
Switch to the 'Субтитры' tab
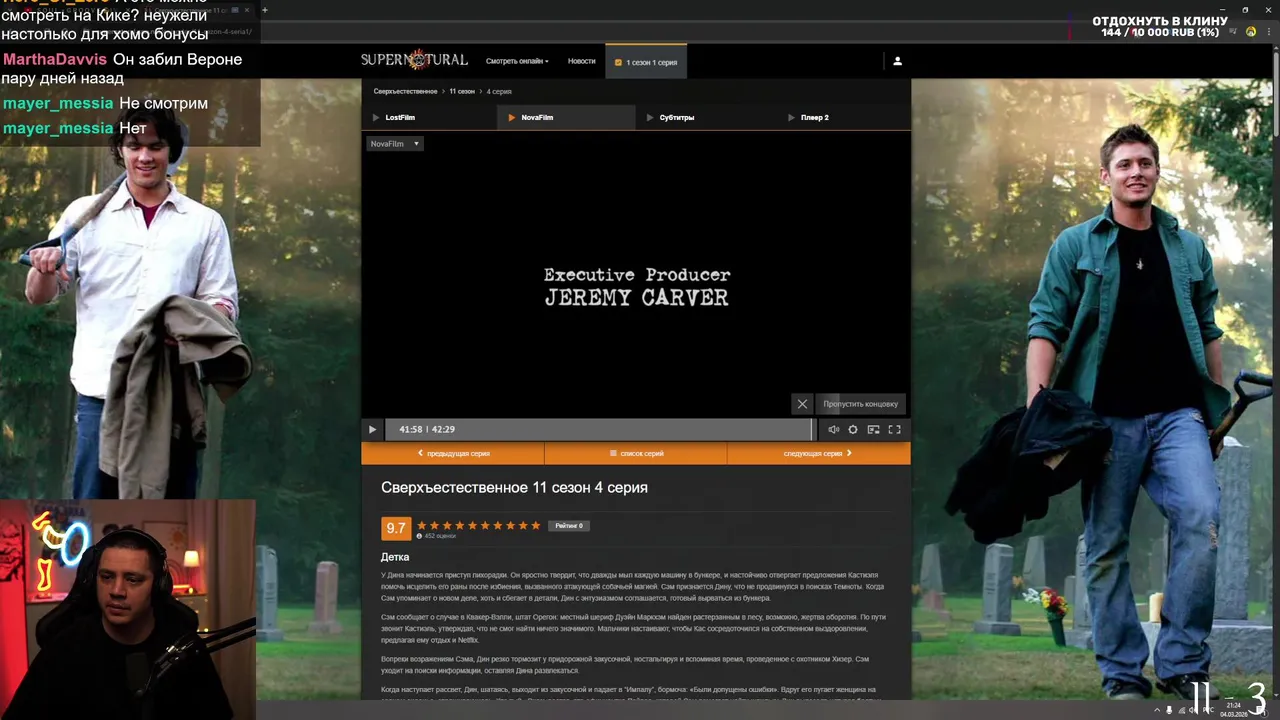point(704,117)
